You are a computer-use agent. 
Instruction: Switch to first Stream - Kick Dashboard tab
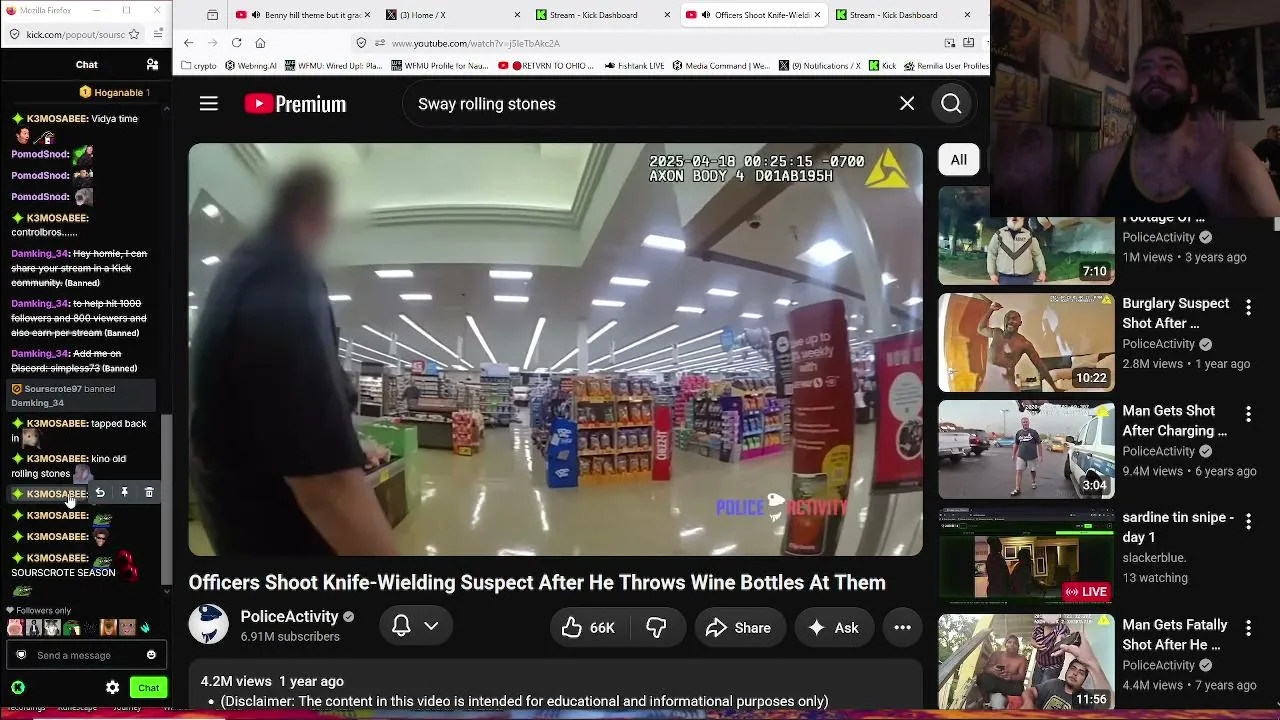click(x=603, y=15)
